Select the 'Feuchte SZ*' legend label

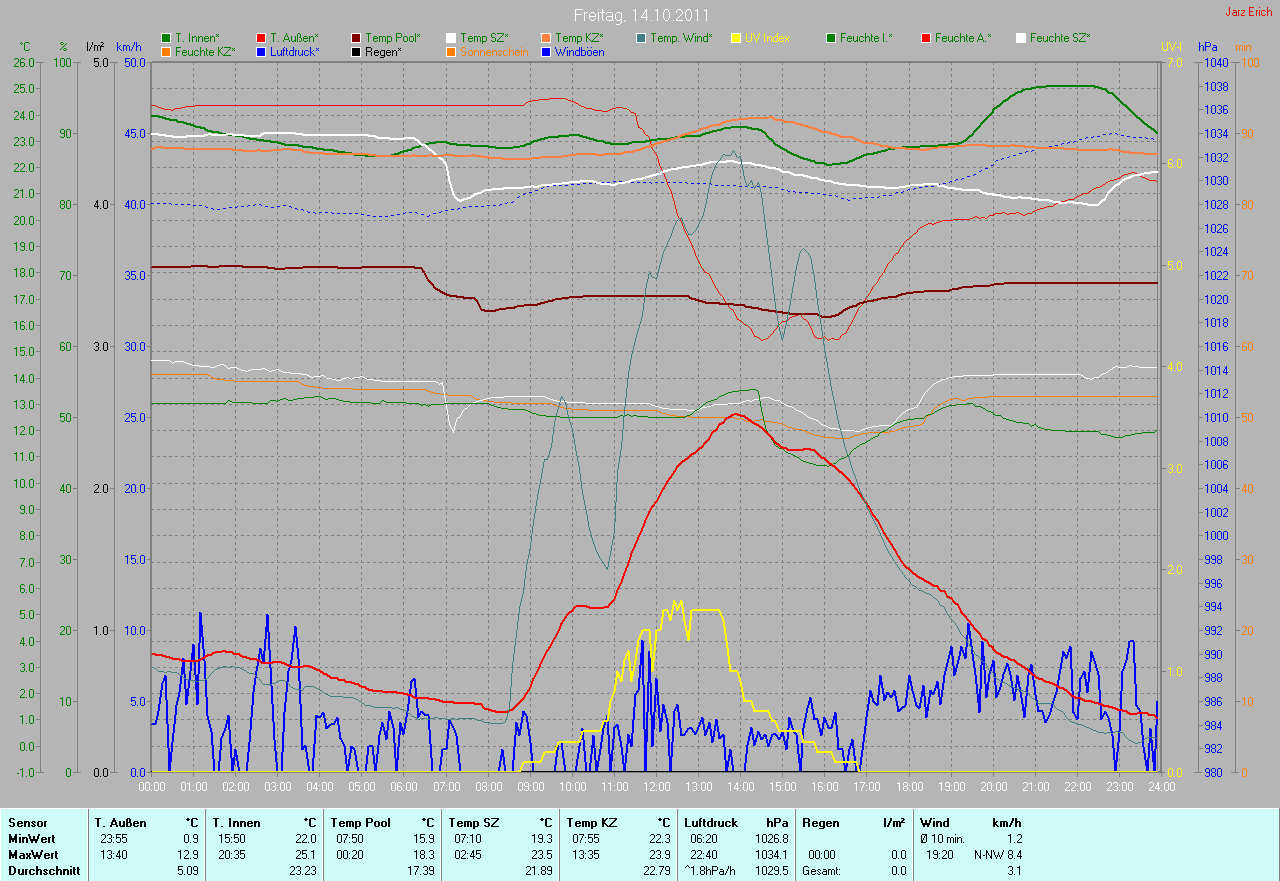(x=1060, y=38)
